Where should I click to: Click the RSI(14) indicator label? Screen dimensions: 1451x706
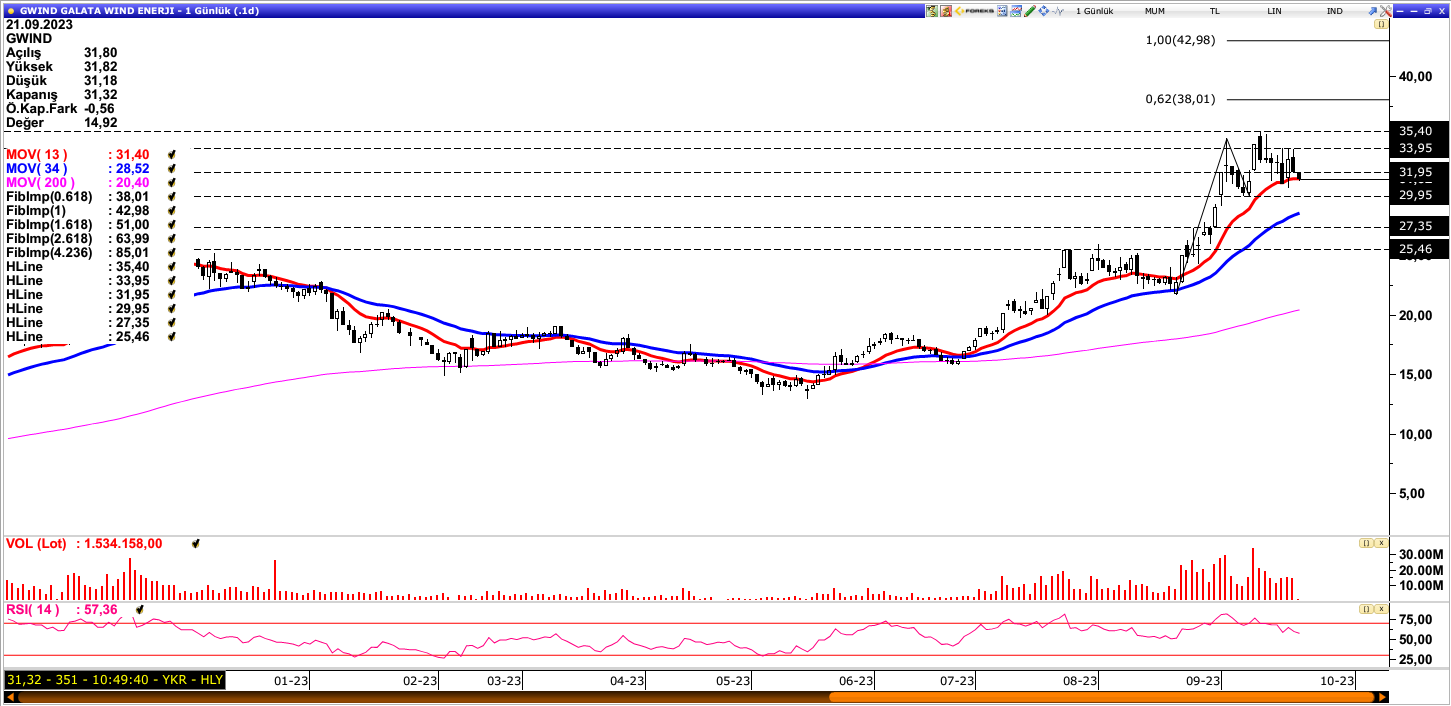[x=32, y=609]
